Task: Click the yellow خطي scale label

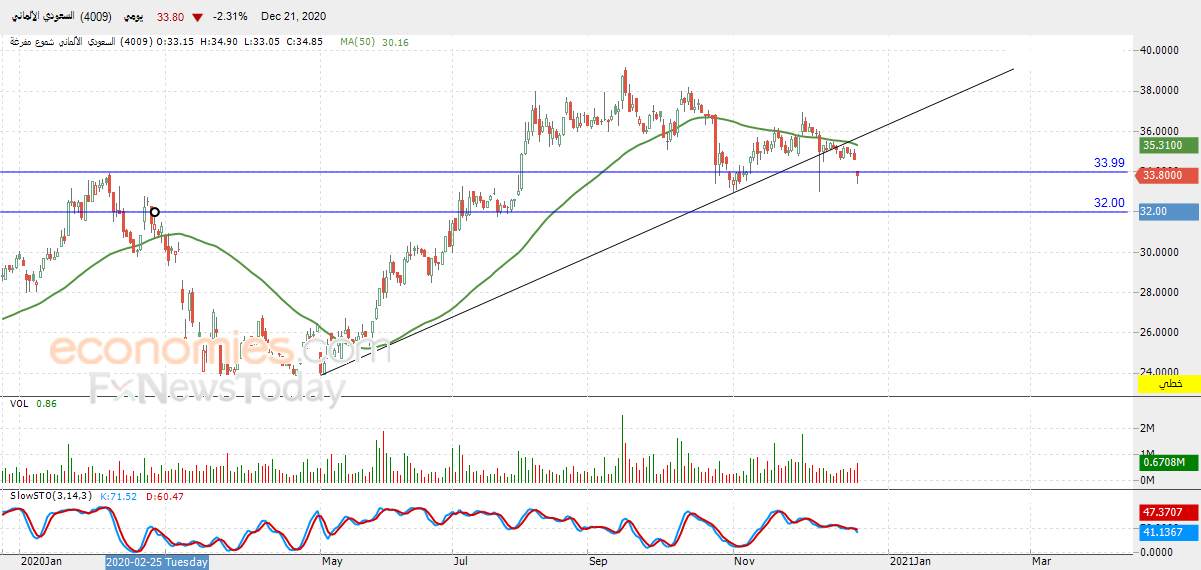Action: pos(1169,384)
